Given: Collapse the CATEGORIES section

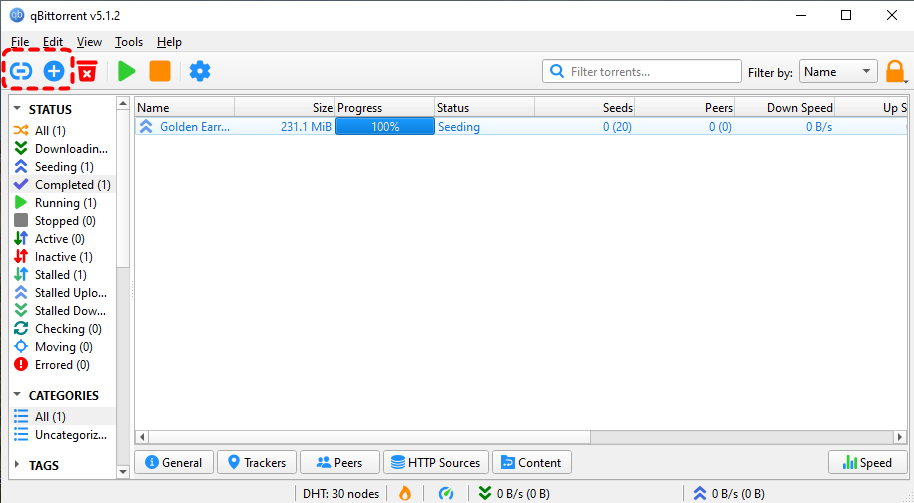Looking at the screenshot, I should click(x=18, y=395).
